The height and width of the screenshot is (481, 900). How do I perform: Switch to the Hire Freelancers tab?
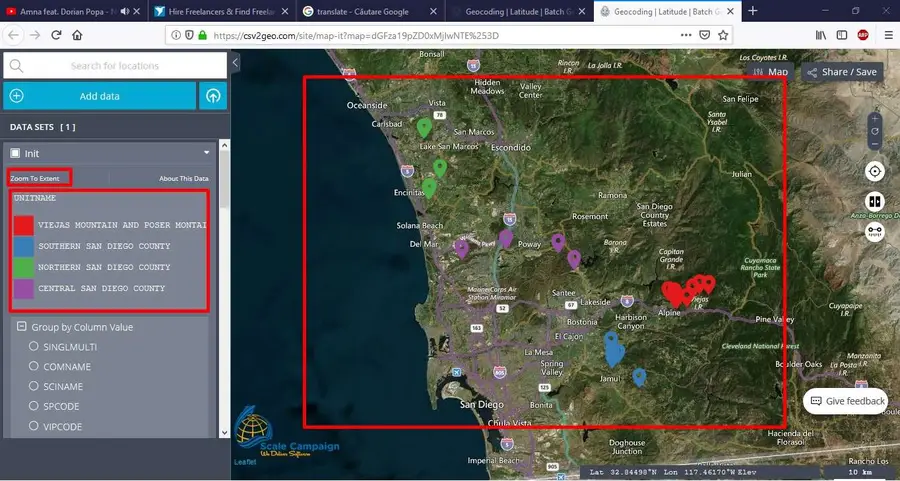click(218, 10)
